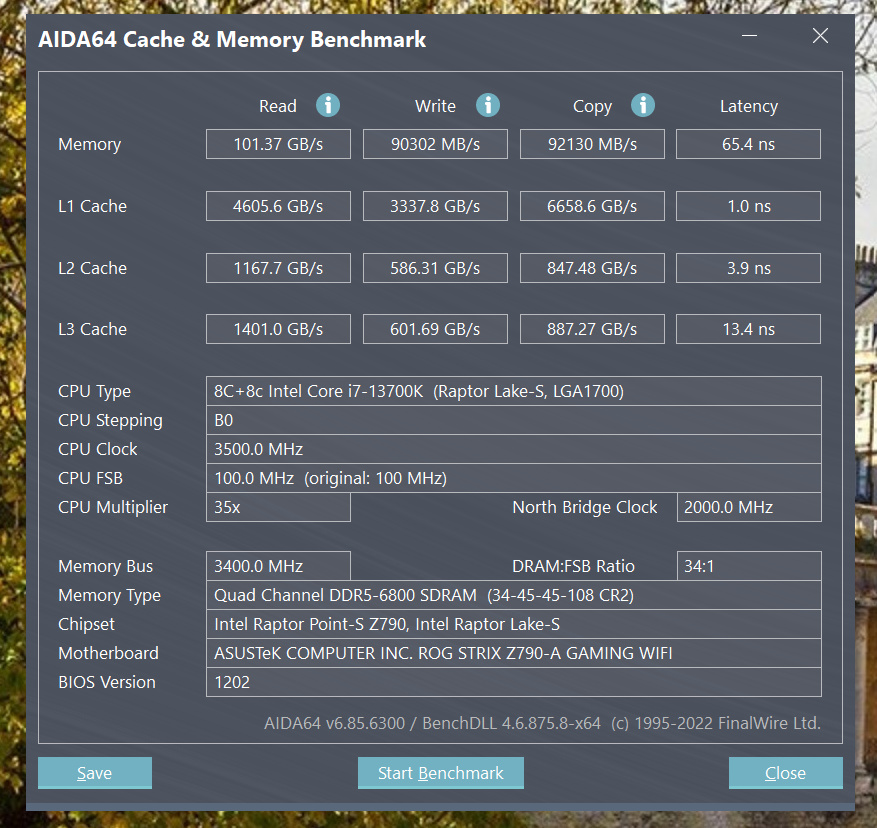The height and width of the screenshot is (828, 877).
Task: Select L2 Cache write 586.31 GB/s
Action: pyautogui.click(x=435, y=268)
